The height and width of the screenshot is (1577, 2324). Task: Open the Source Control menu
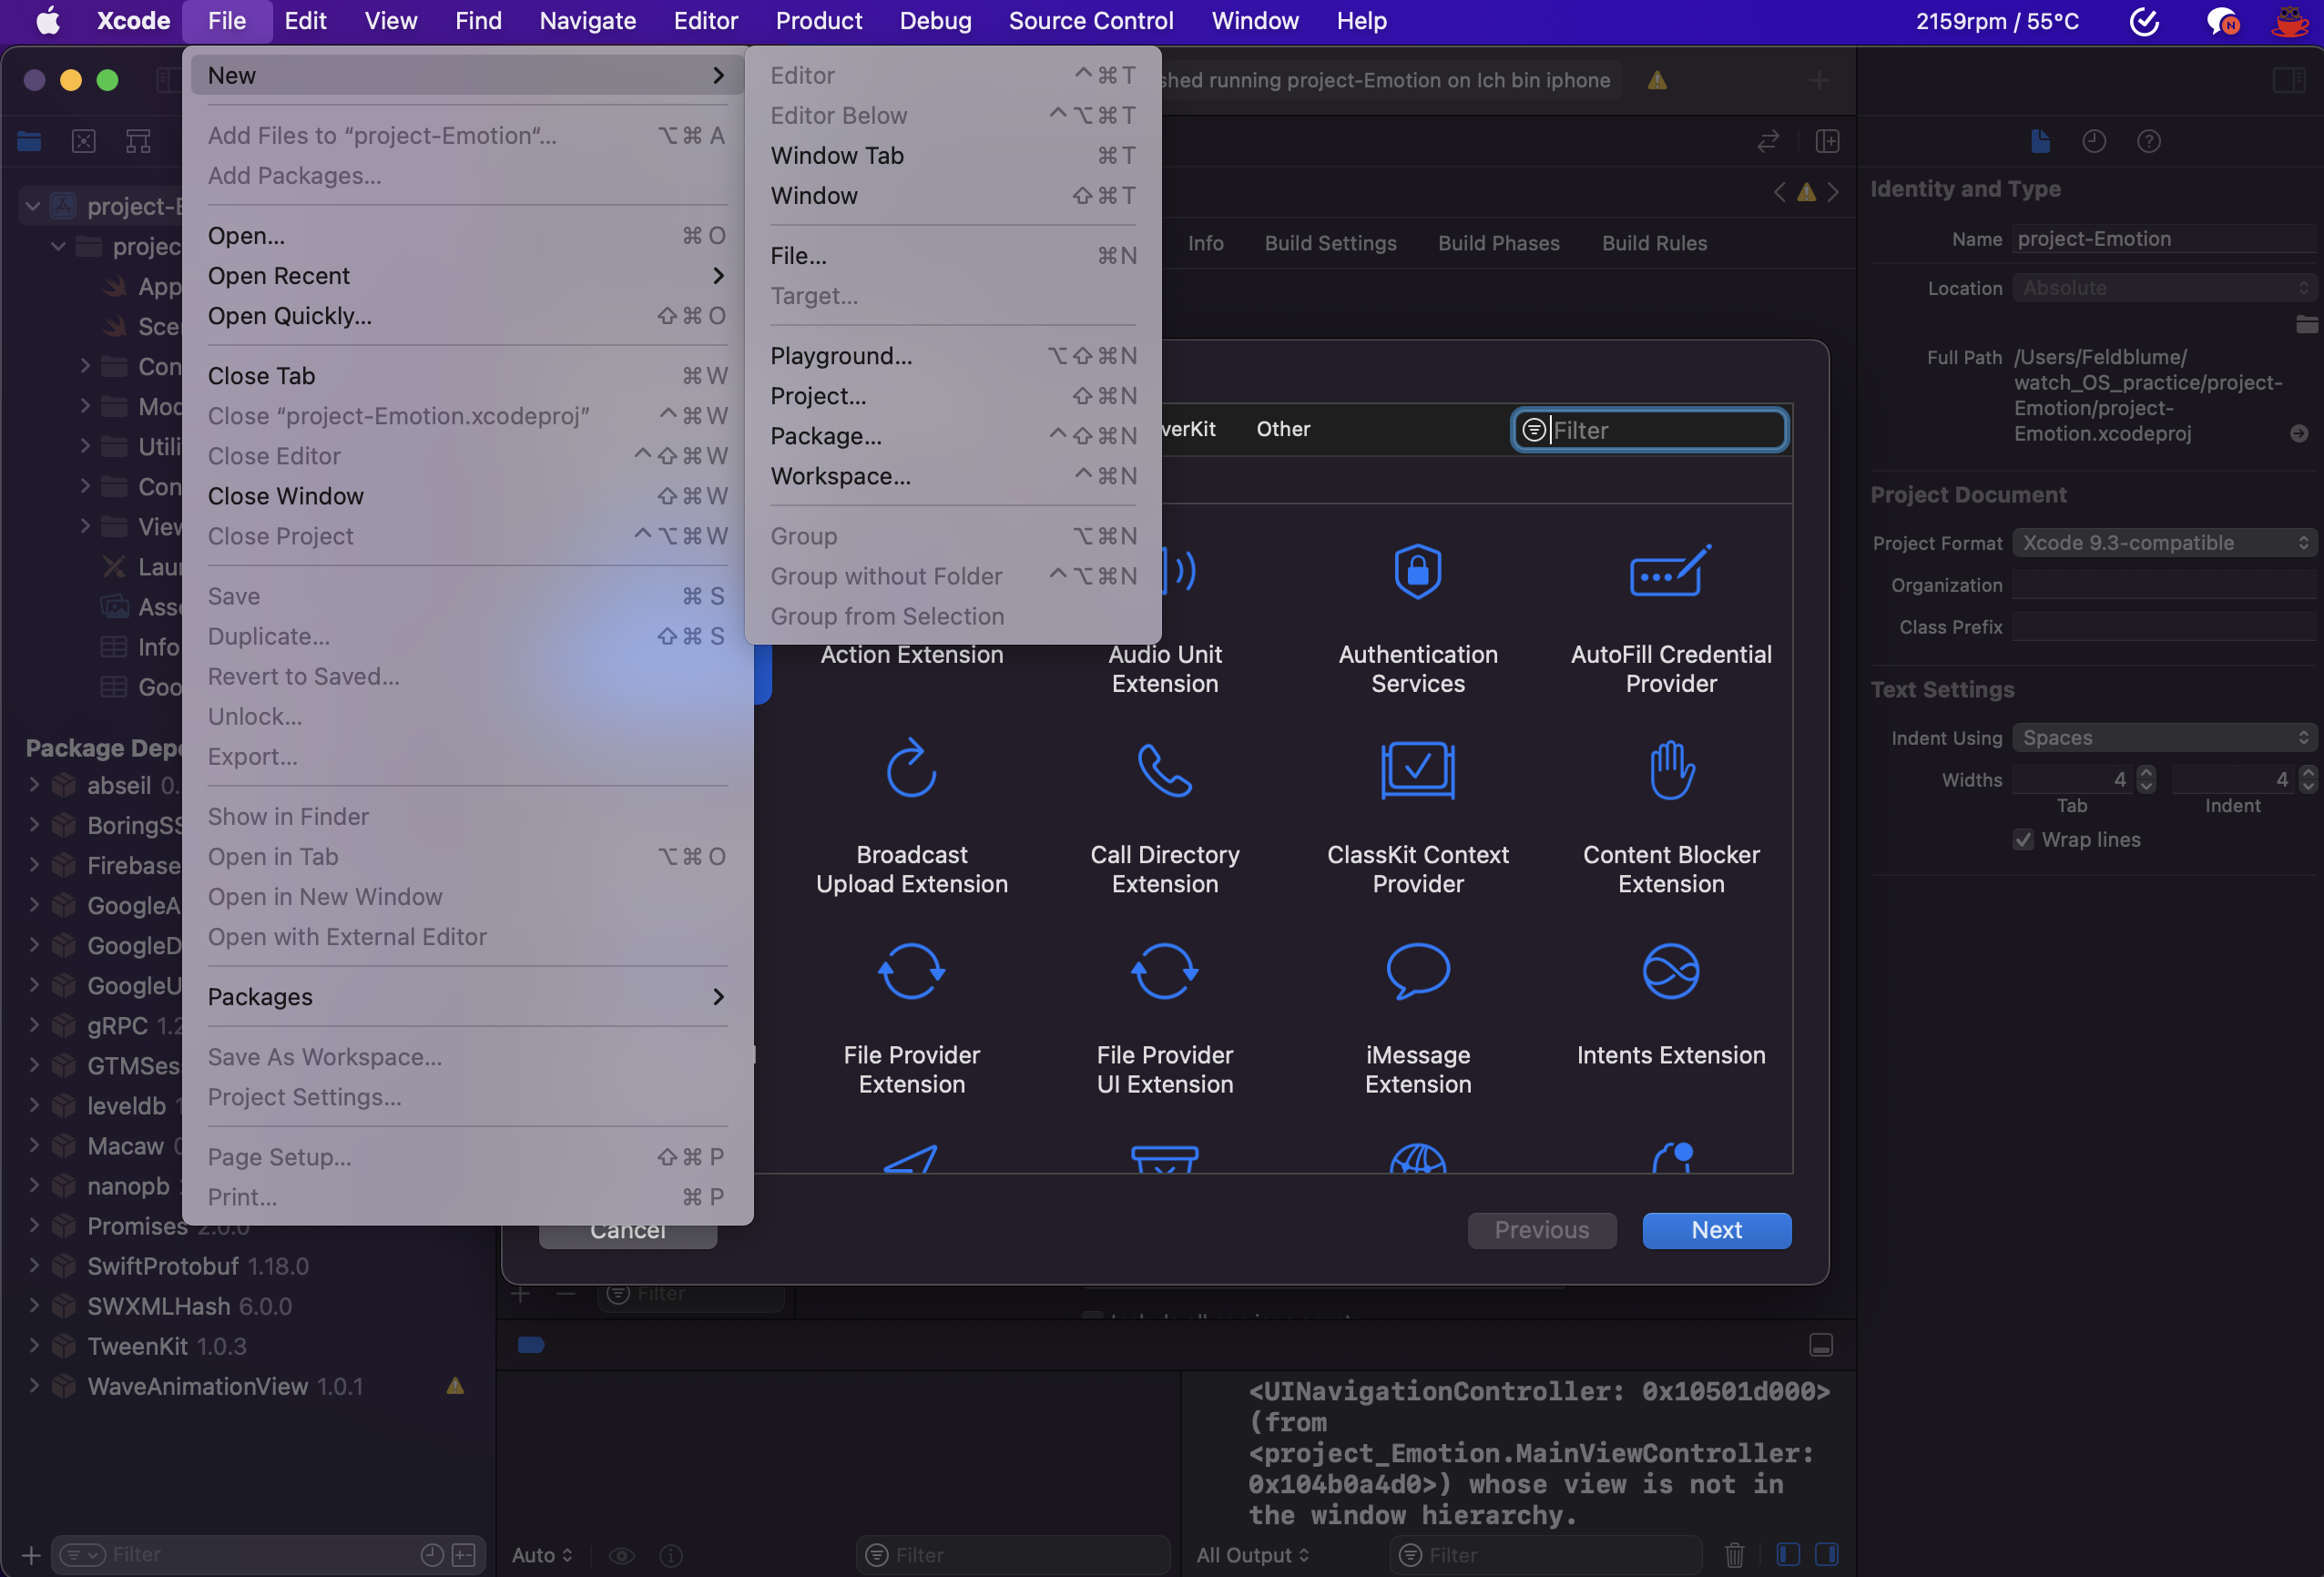pos(1090,21)
